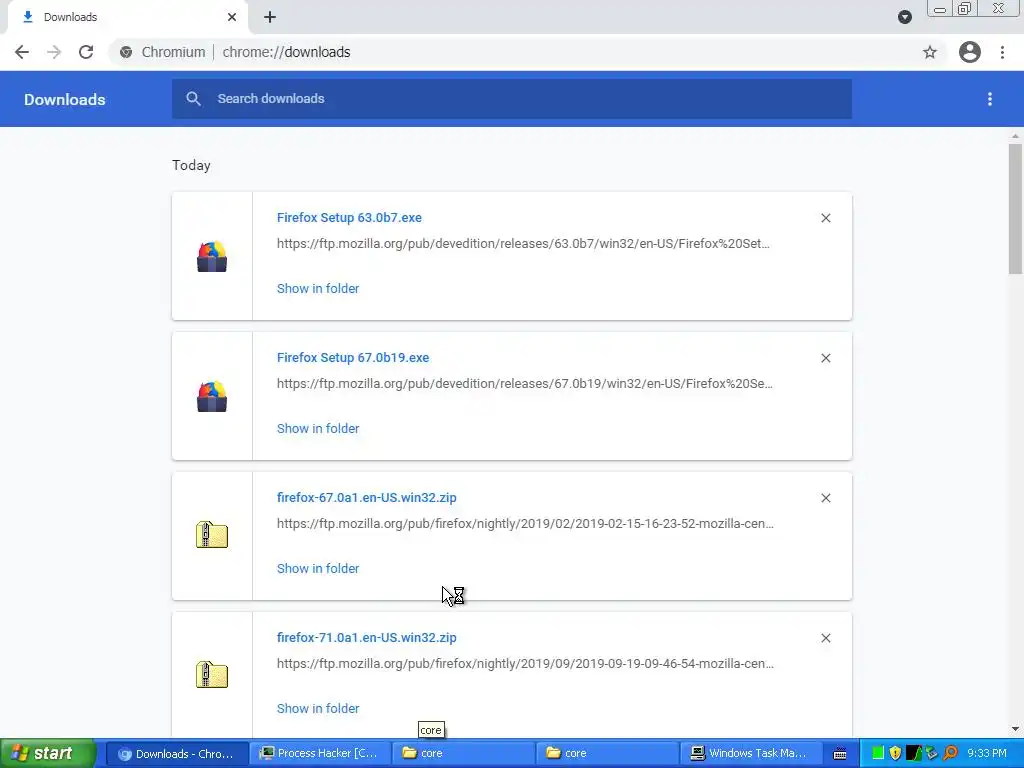Open the Downloads page more-actions menu
Screen dimensions: 1024x768
990,99
